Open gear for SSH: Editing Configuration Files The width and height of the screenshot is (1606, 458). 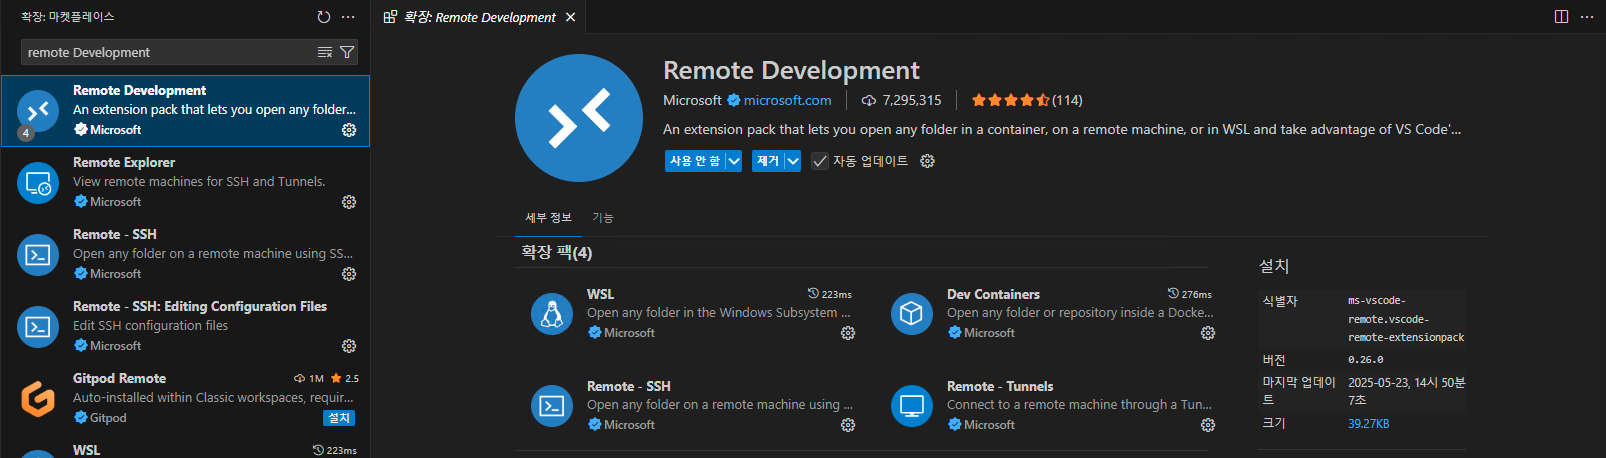[349, 346]
